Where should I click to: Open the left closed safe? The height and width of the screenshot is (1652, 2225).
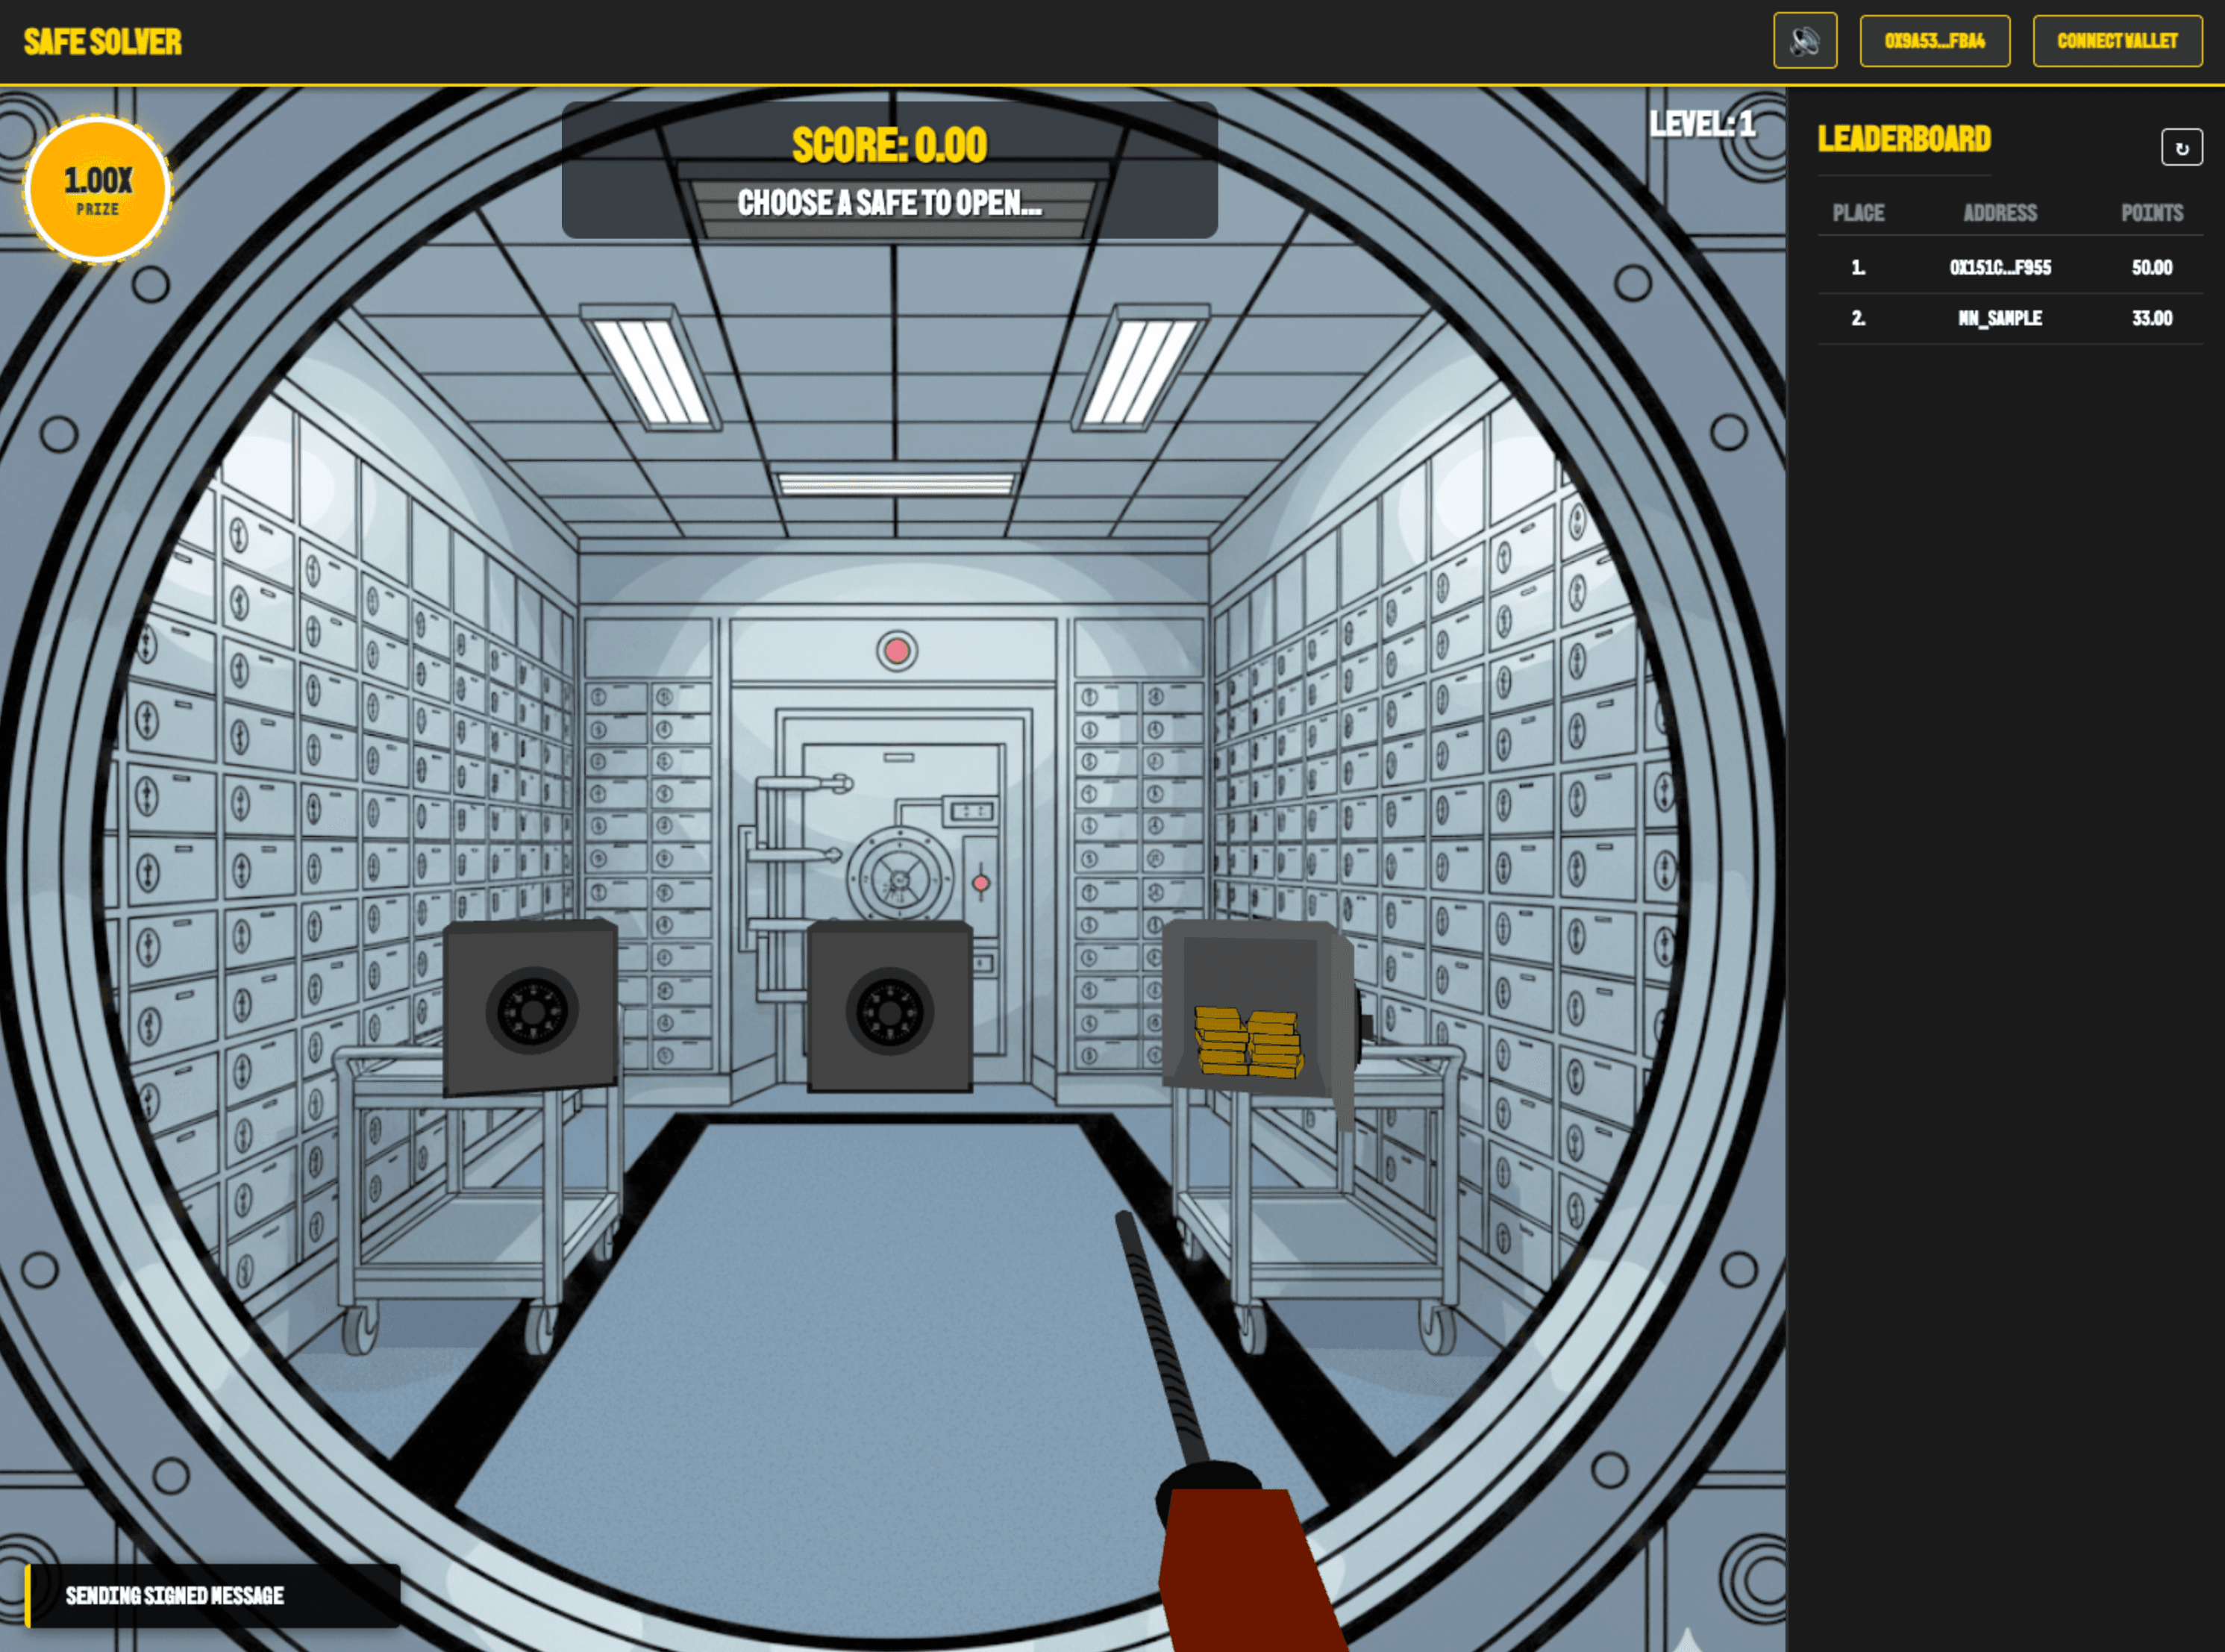pyautogui.click(x=530, y=1007)
